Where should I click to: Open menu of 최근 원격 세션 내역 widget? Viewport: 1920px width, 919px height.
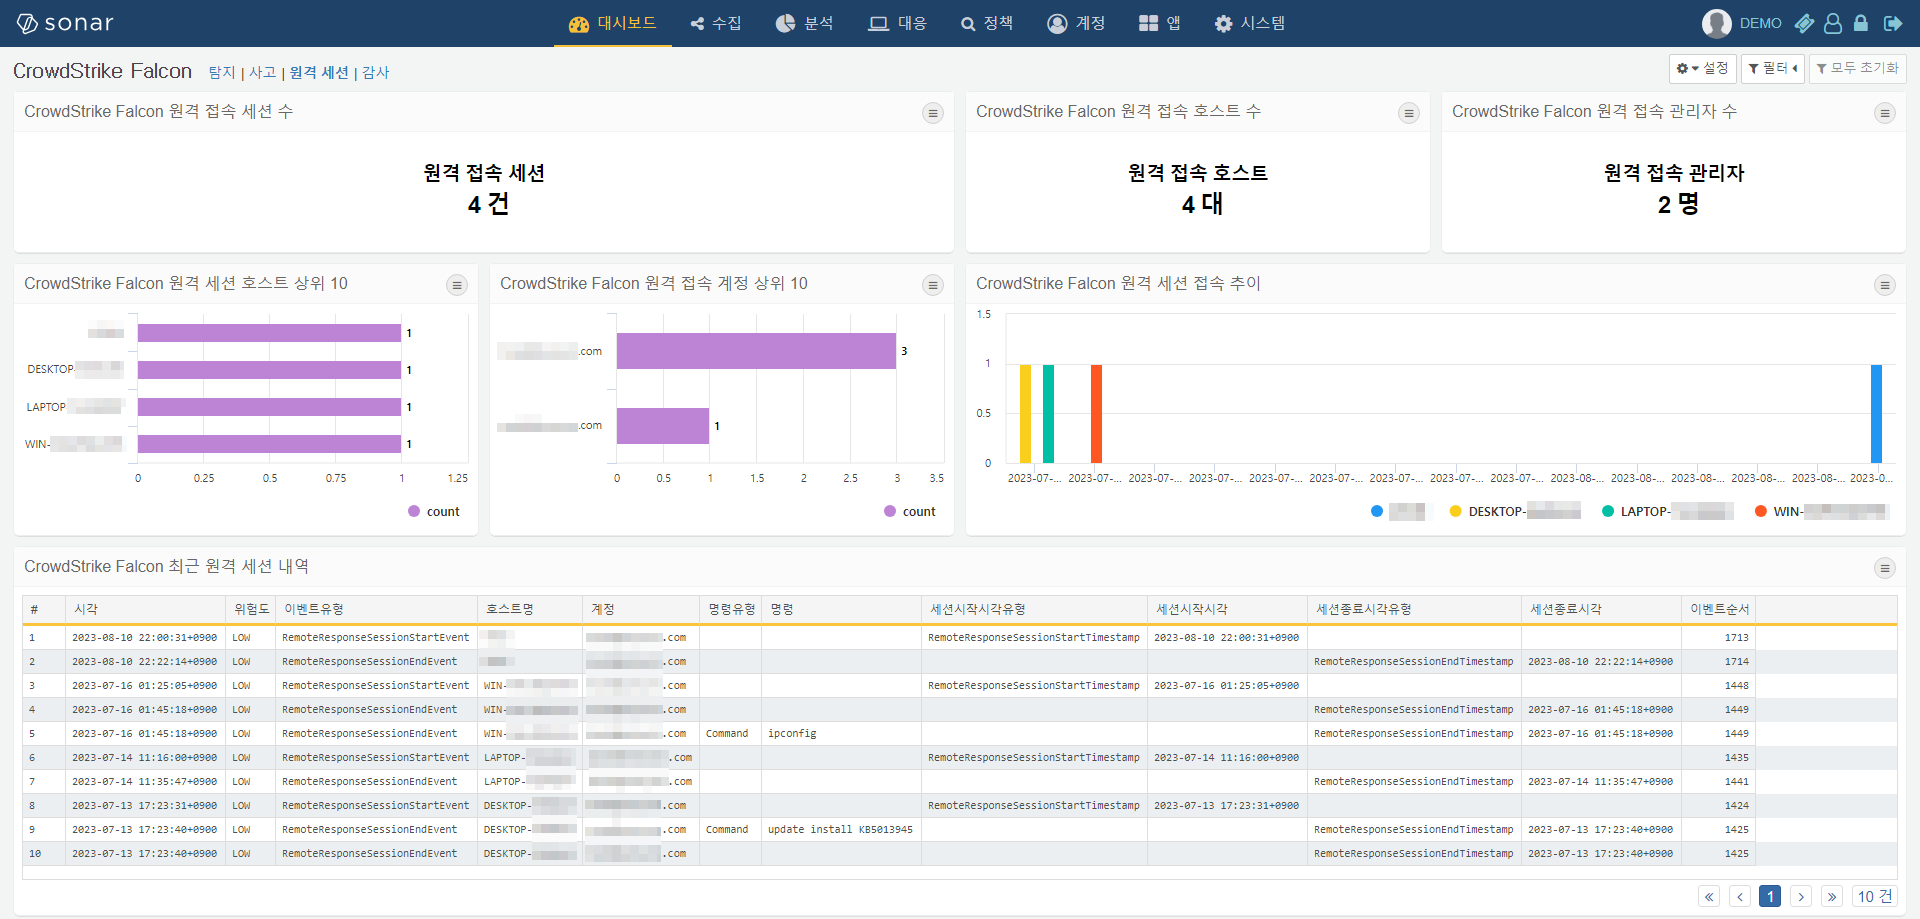(1885, 568)
